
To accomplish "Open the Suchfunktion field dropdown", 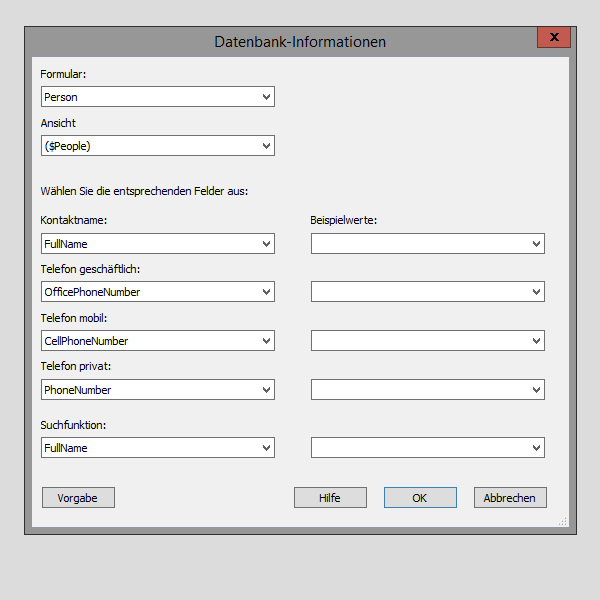I will (x=157, y=448).
